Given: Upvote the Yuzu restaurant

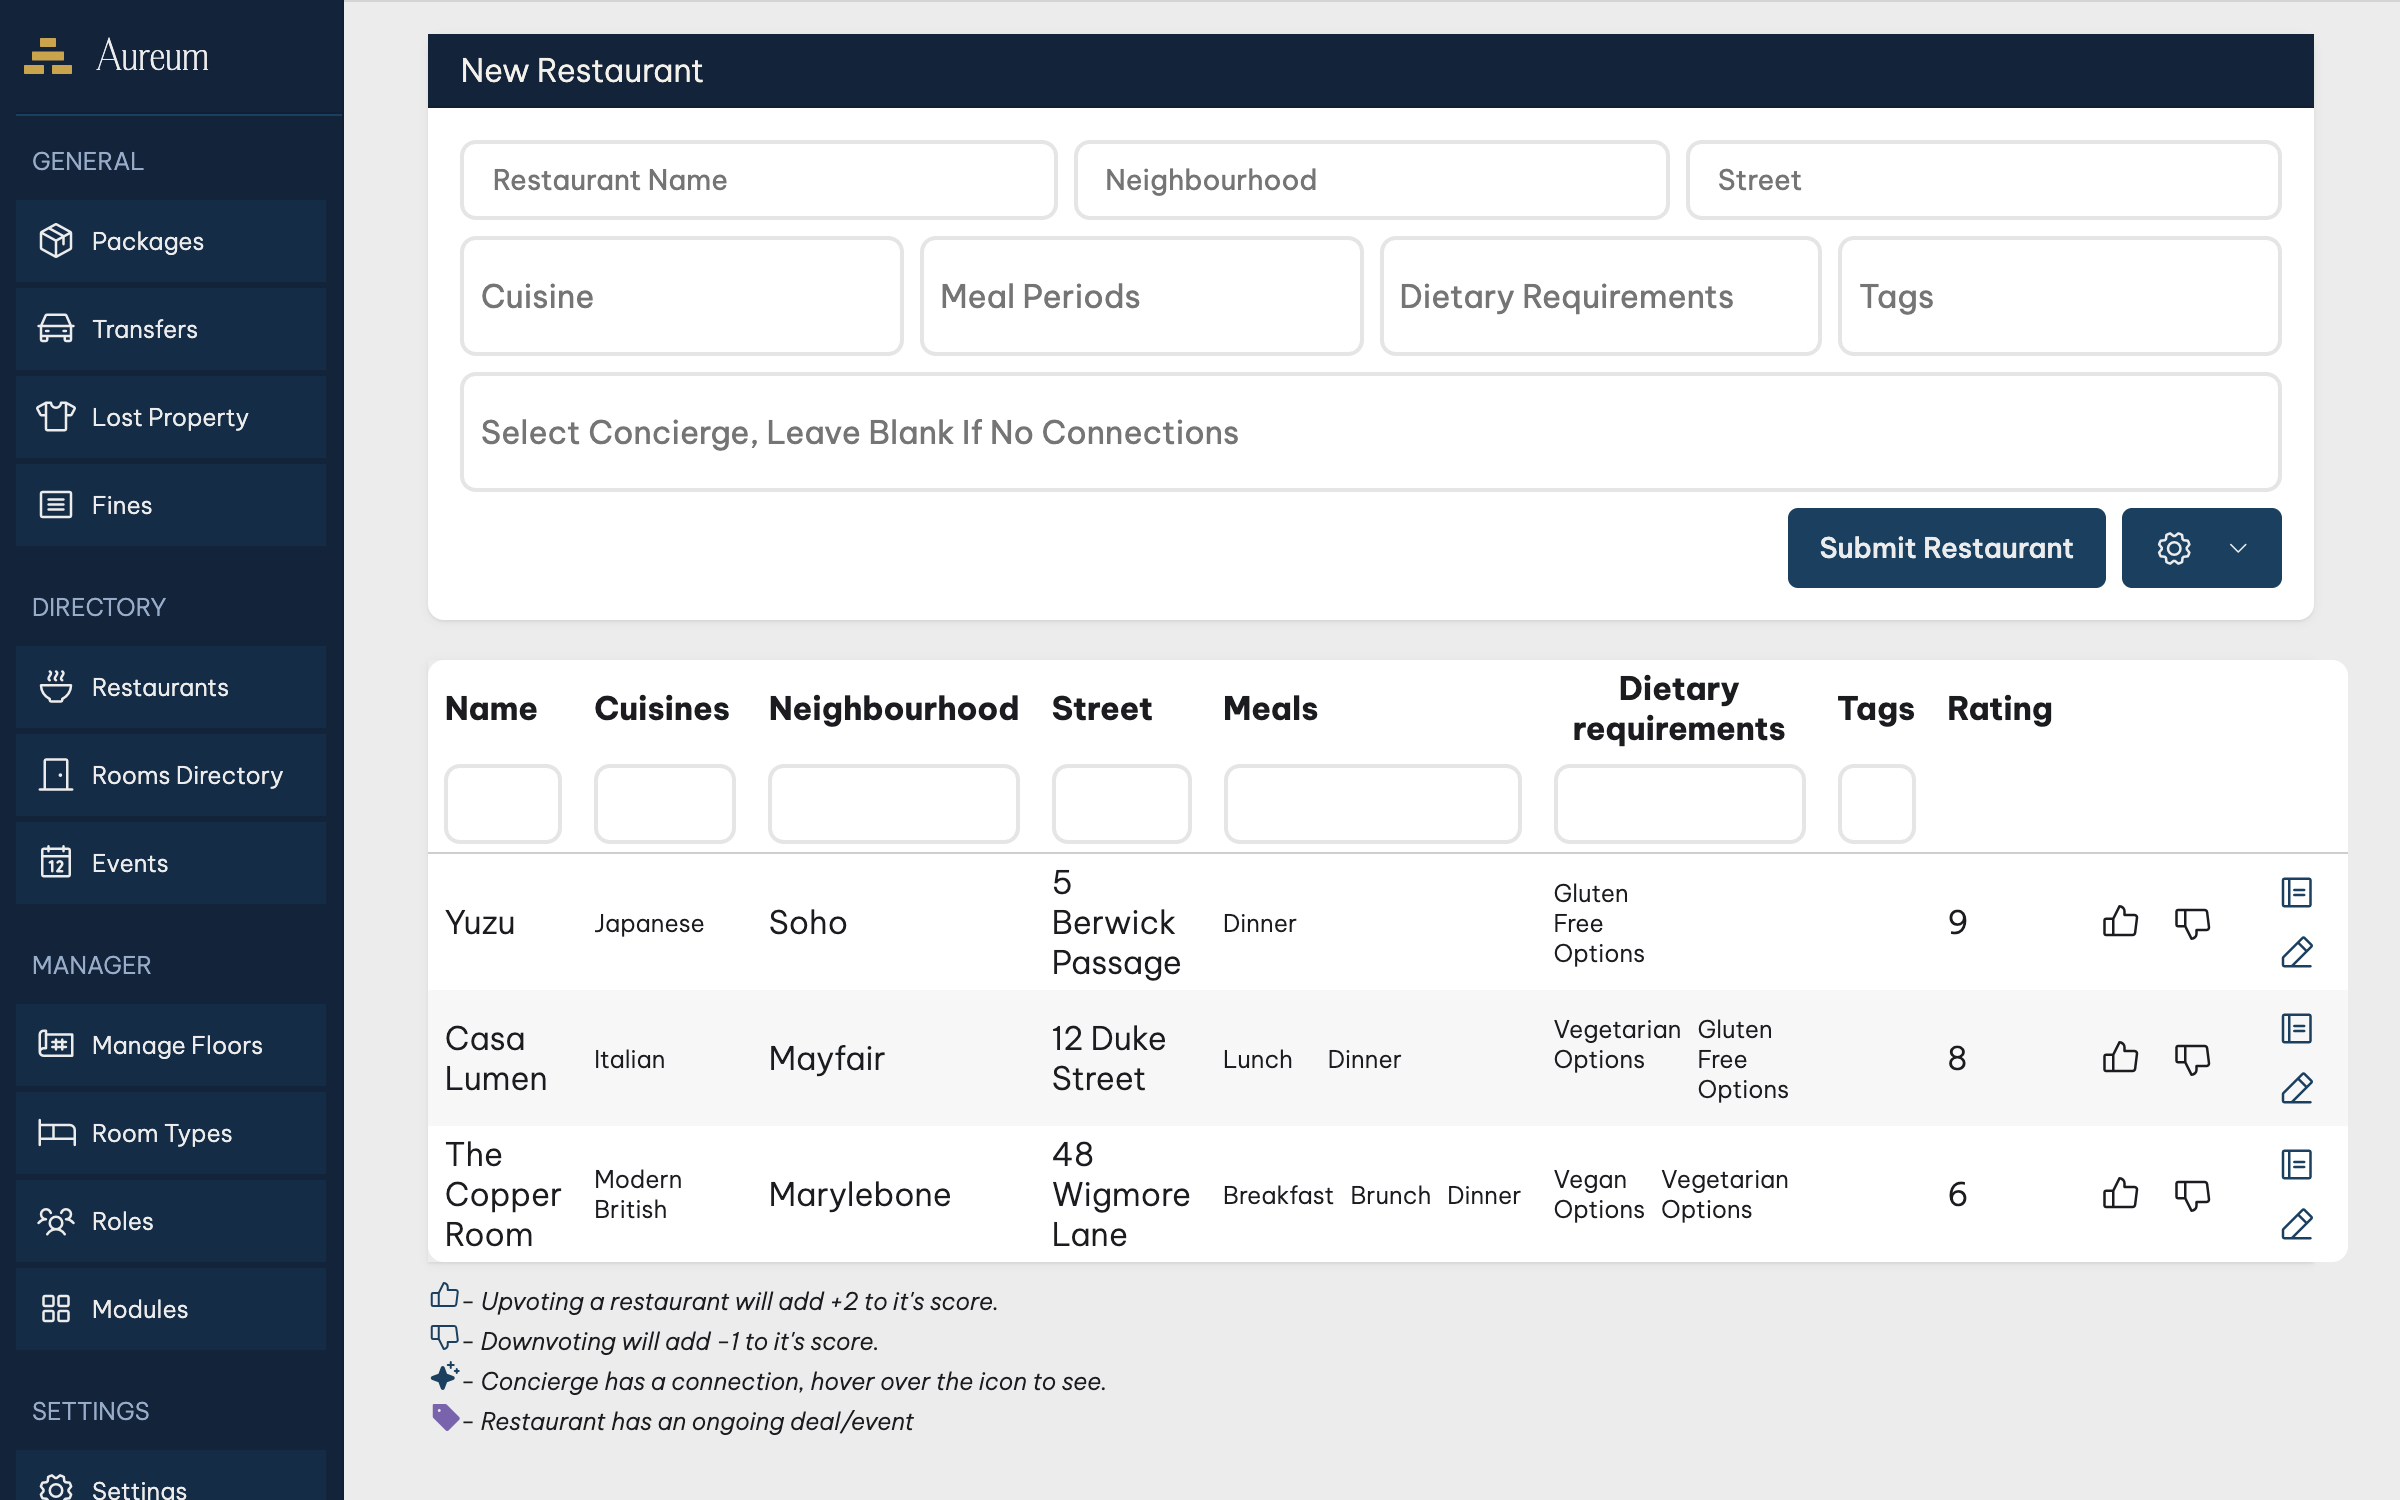Looking at the screenshot, I should (2120, 921).
